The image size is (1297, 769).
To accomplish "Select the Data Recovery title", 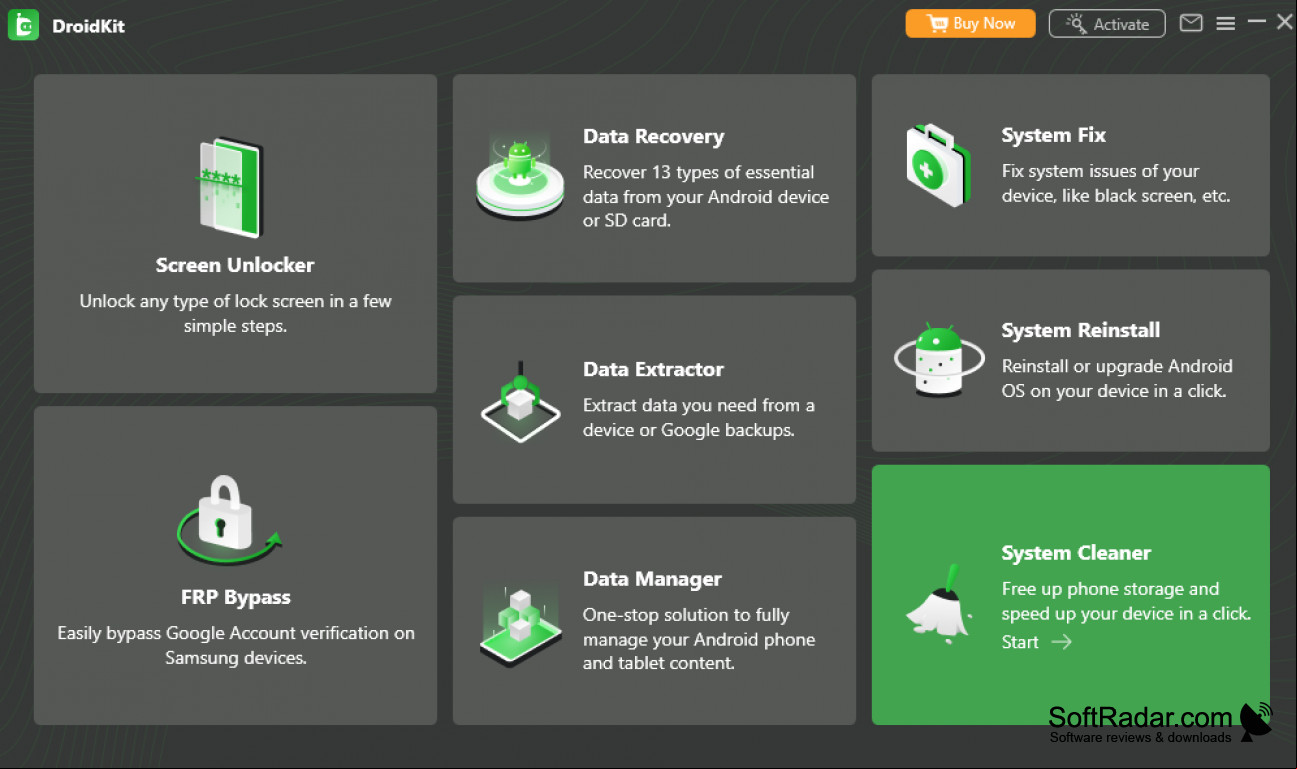I will tap(654, 137).
